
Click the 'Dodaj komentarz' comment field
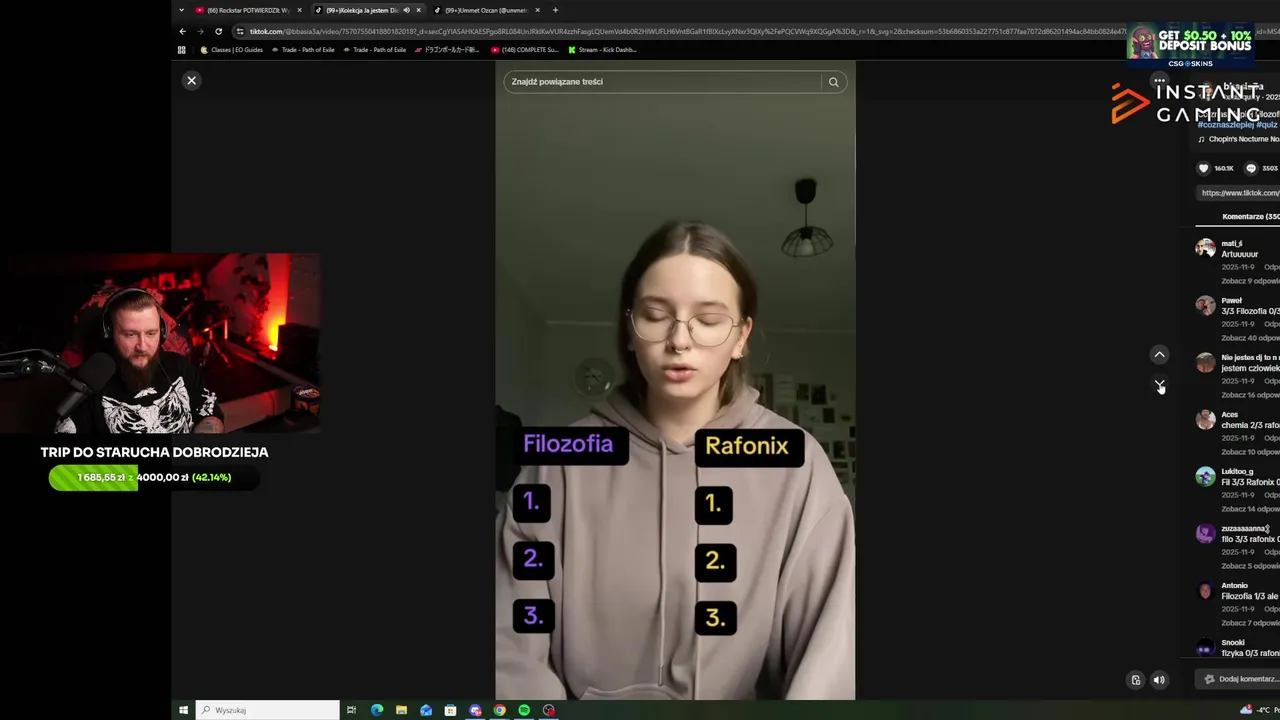[x=1238, y=679]
